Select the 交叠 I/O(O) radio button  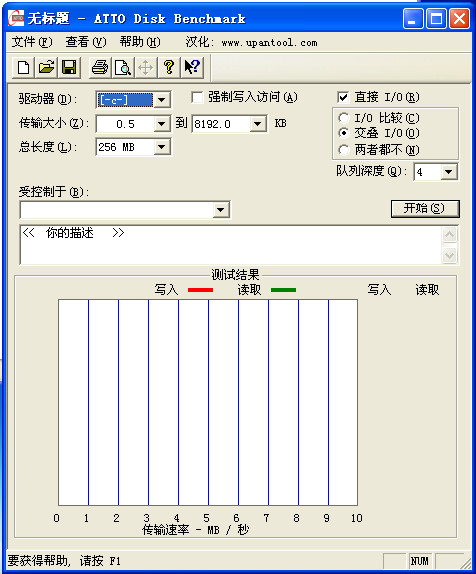click(x=343, y=133)
